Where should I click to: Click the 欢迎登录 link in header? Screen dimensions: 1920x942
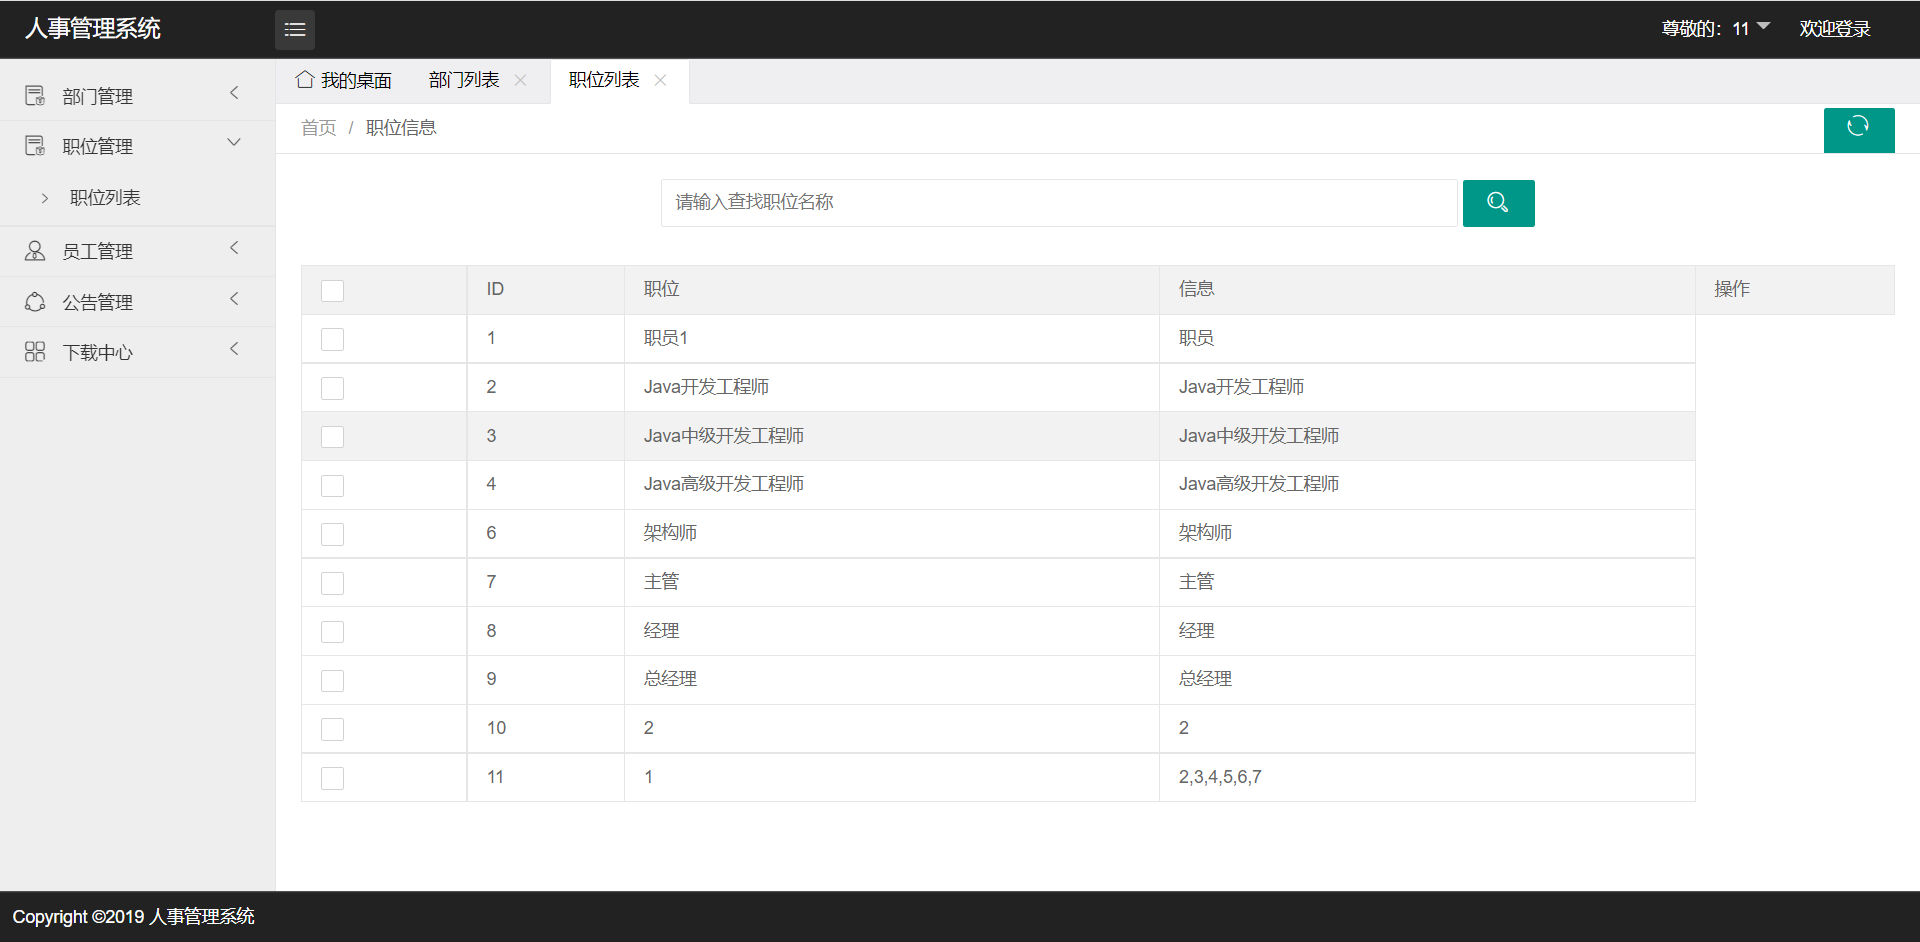[1834, 29]
